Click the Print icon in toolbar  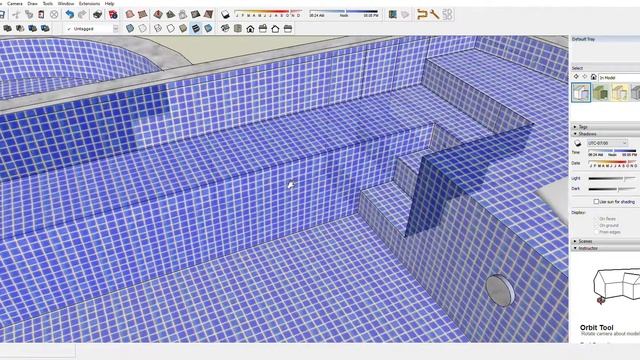tap(97, 15)
